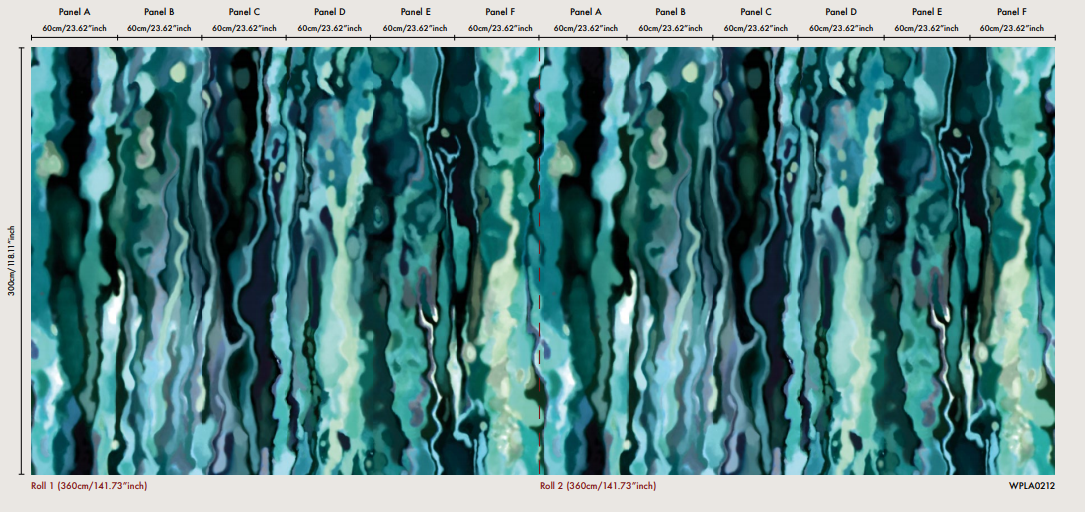Click the 300cm/118.11"inch height label

tap(12, 260)
